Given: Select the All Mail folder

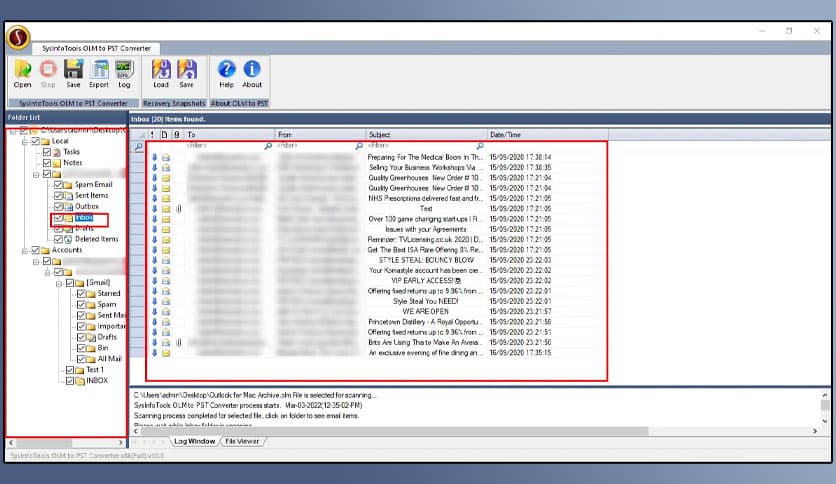Looking at the screenshot, I should [x=109, y=359].
